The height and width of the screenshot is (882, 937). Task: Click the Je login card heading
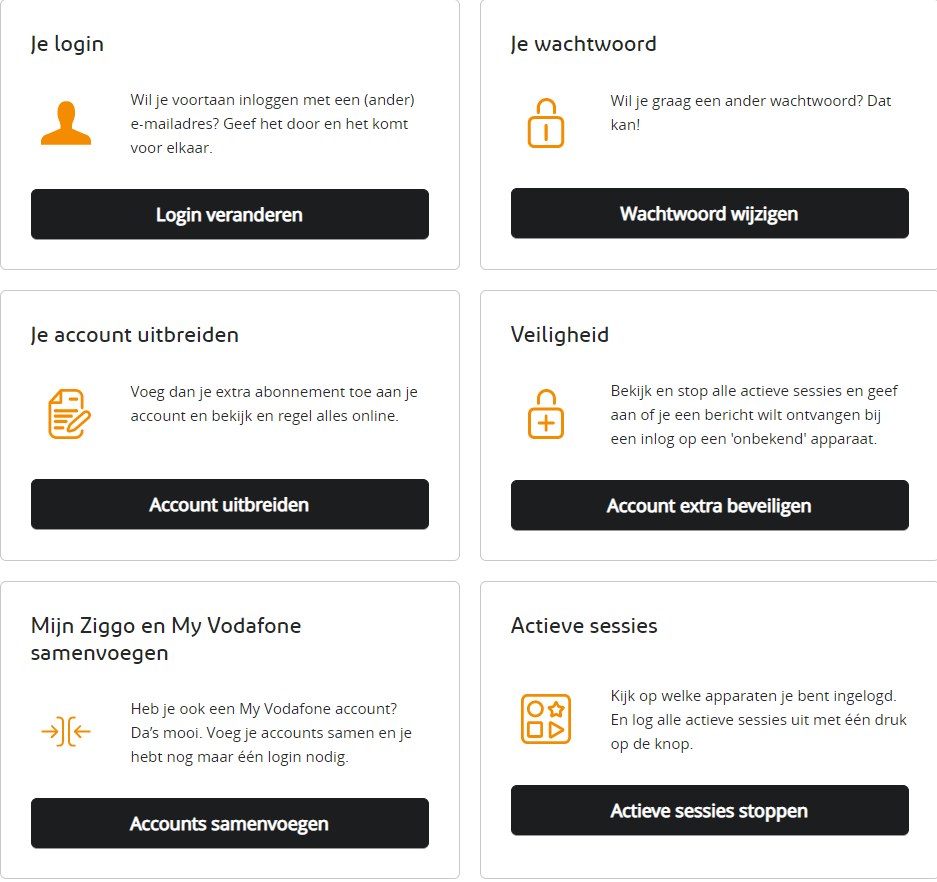click(67, 44)
